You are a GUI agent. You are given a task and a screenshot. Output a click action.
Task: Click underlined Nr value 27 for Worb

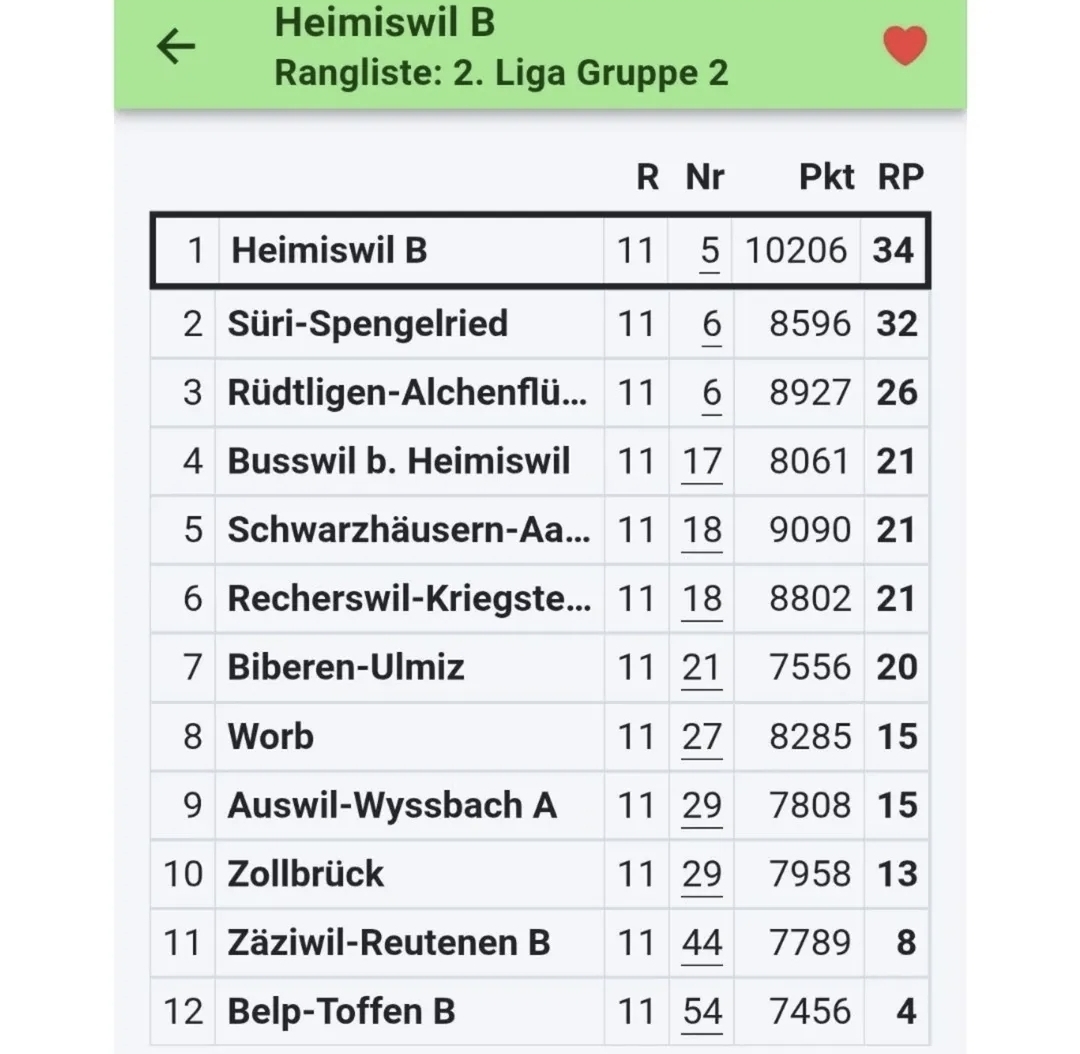tap(701, 737)
